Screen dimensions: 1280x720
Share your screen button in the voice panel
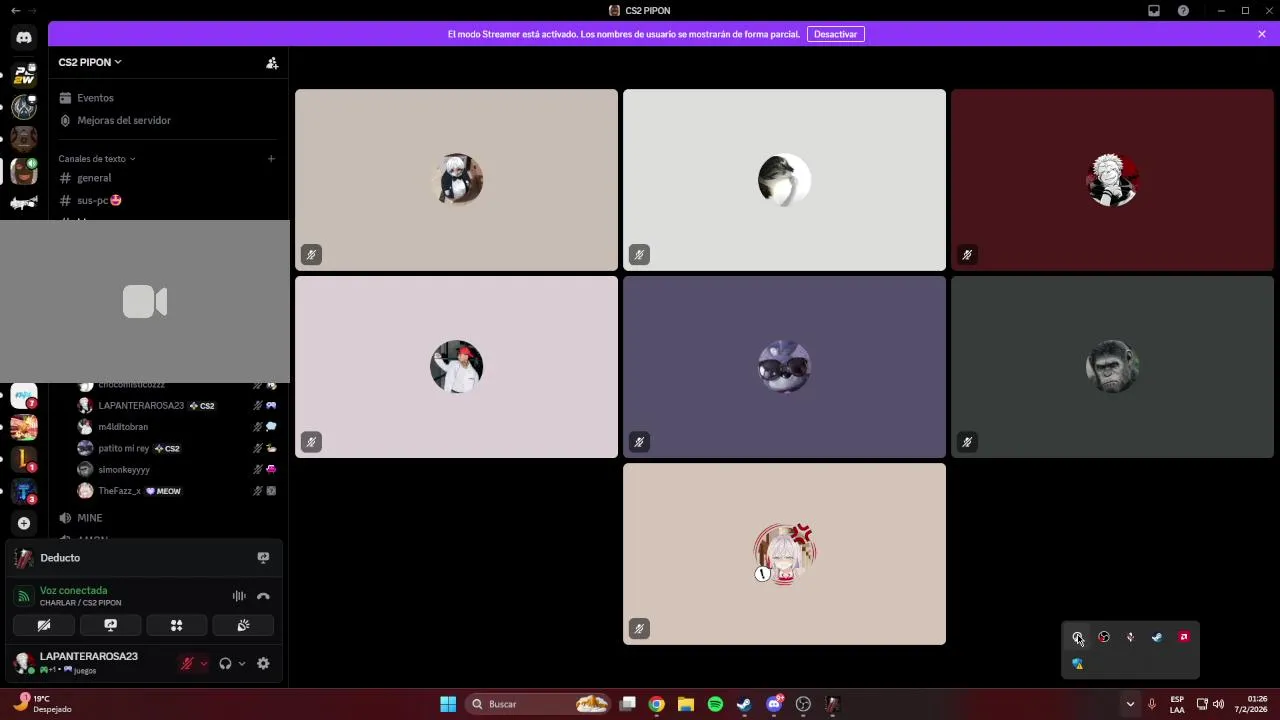point(111,625)
